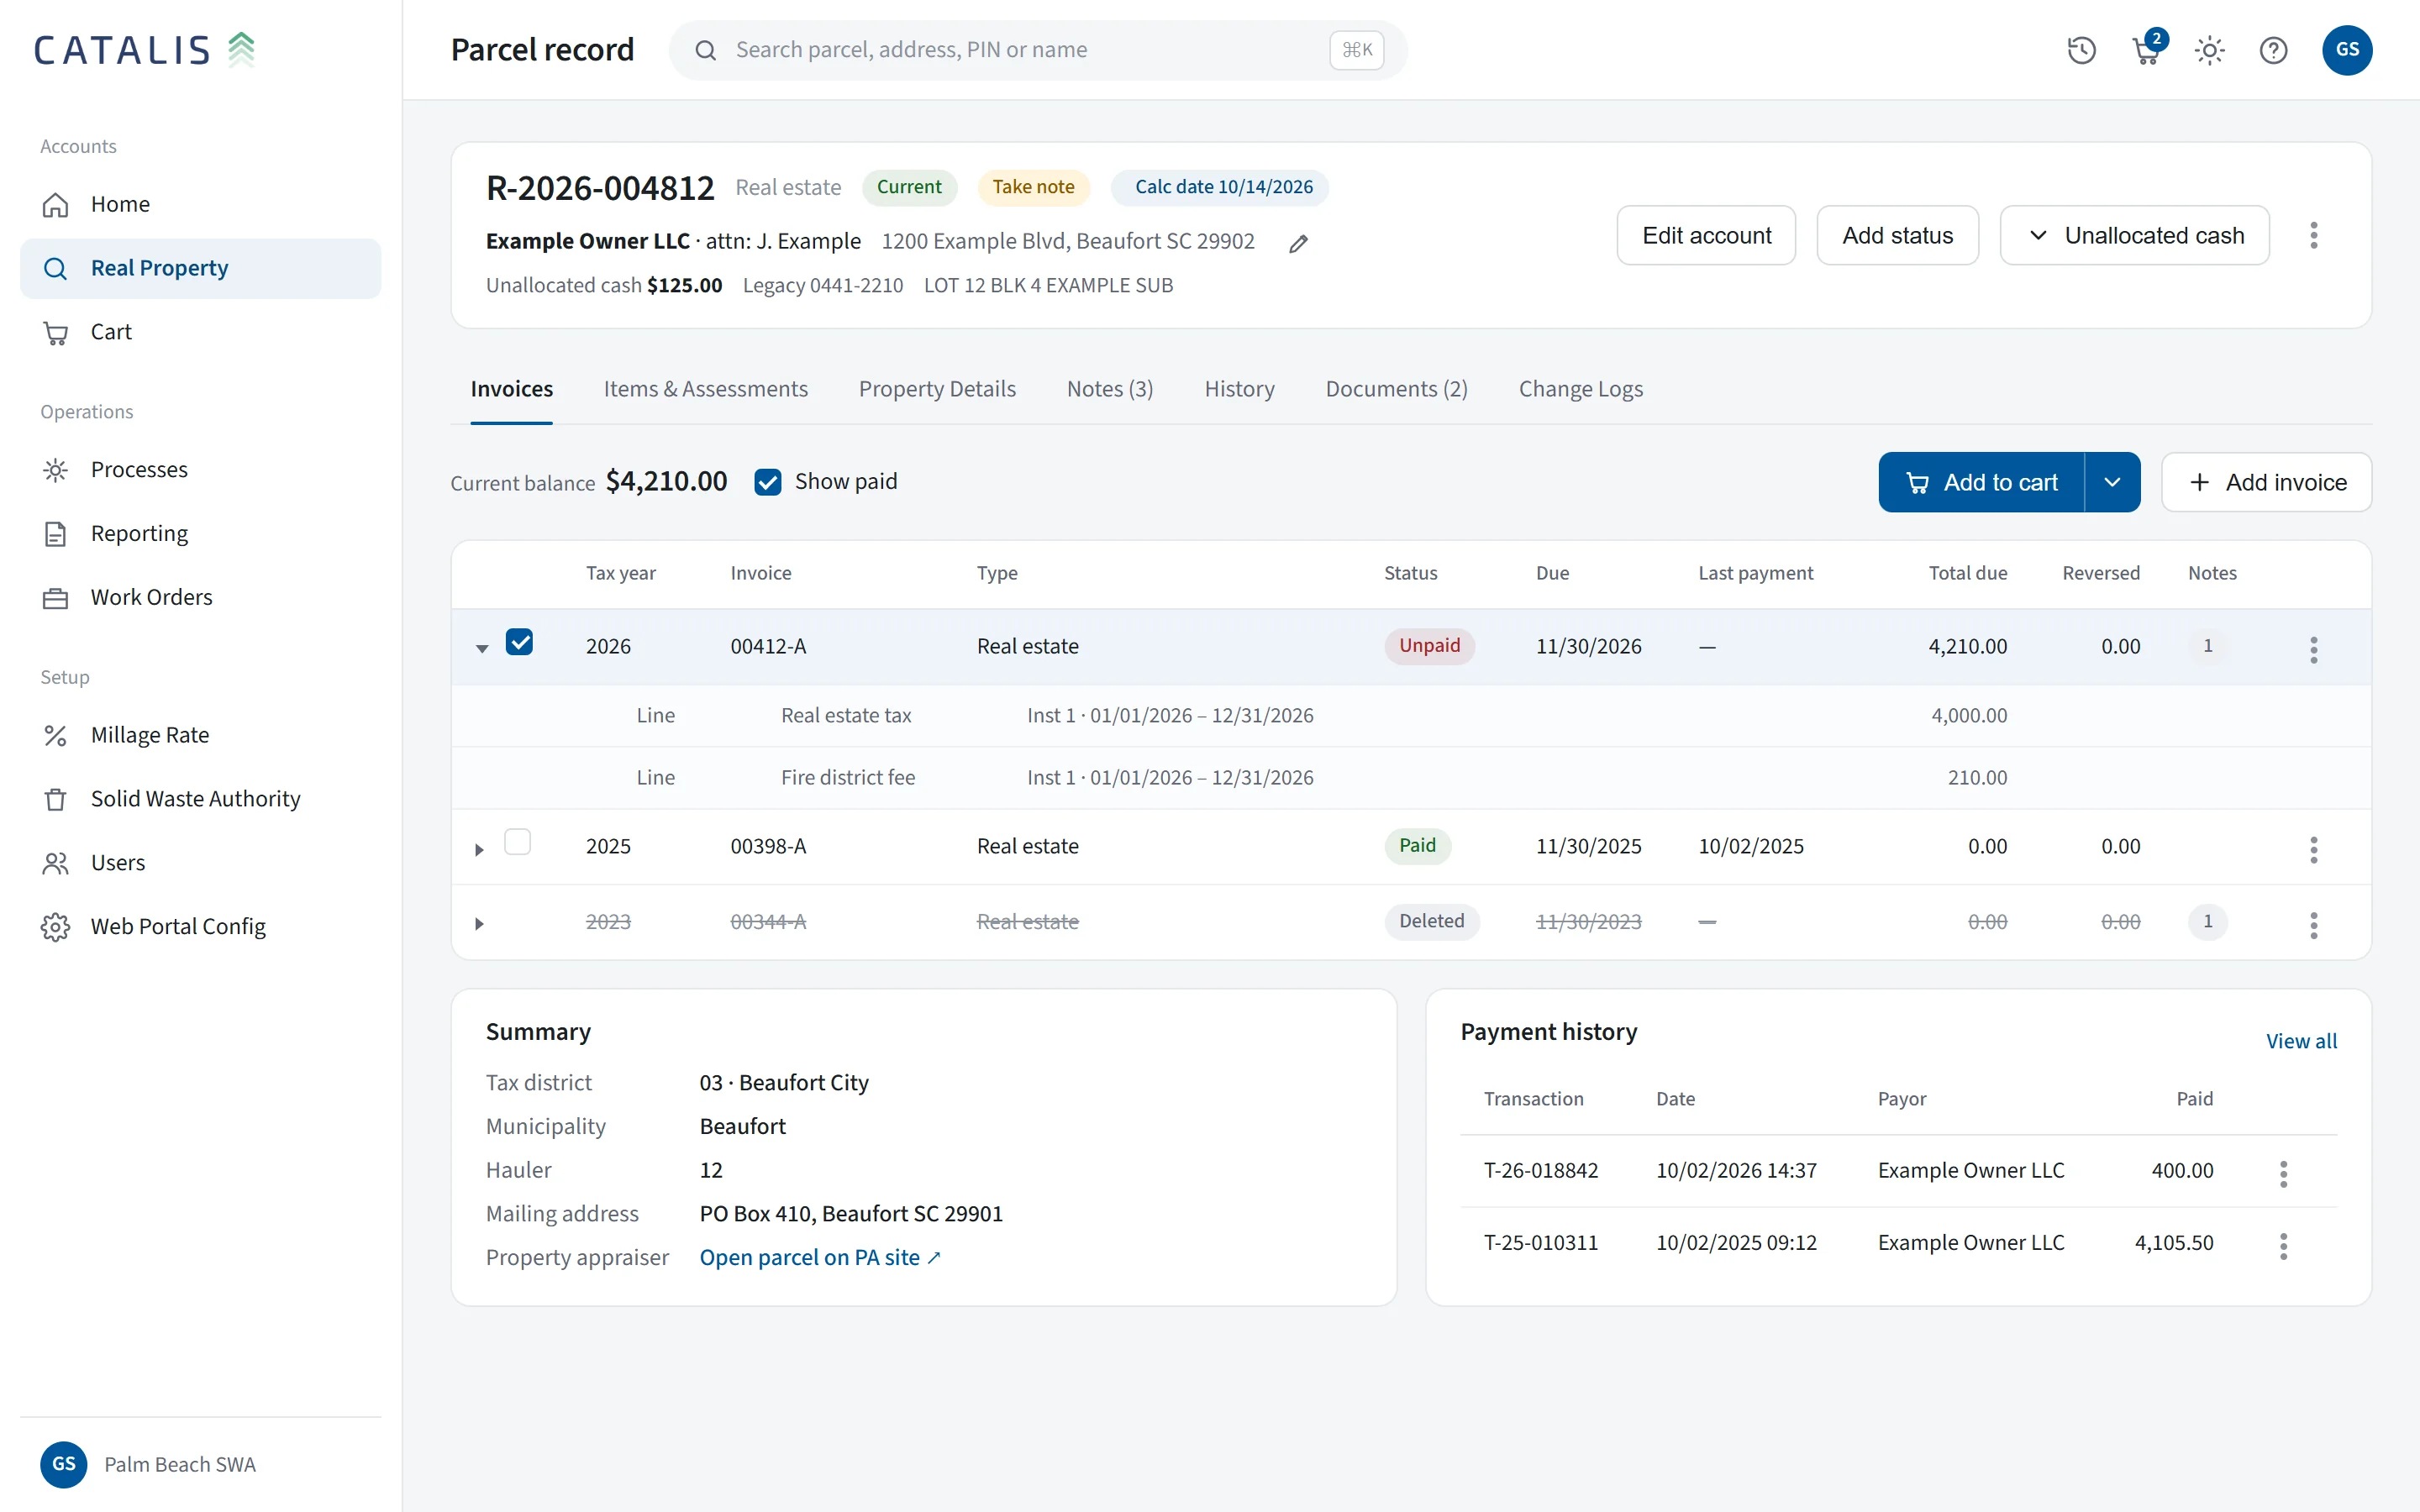Click the notes count badge on 00412-A row

(x=2207, y=646)
